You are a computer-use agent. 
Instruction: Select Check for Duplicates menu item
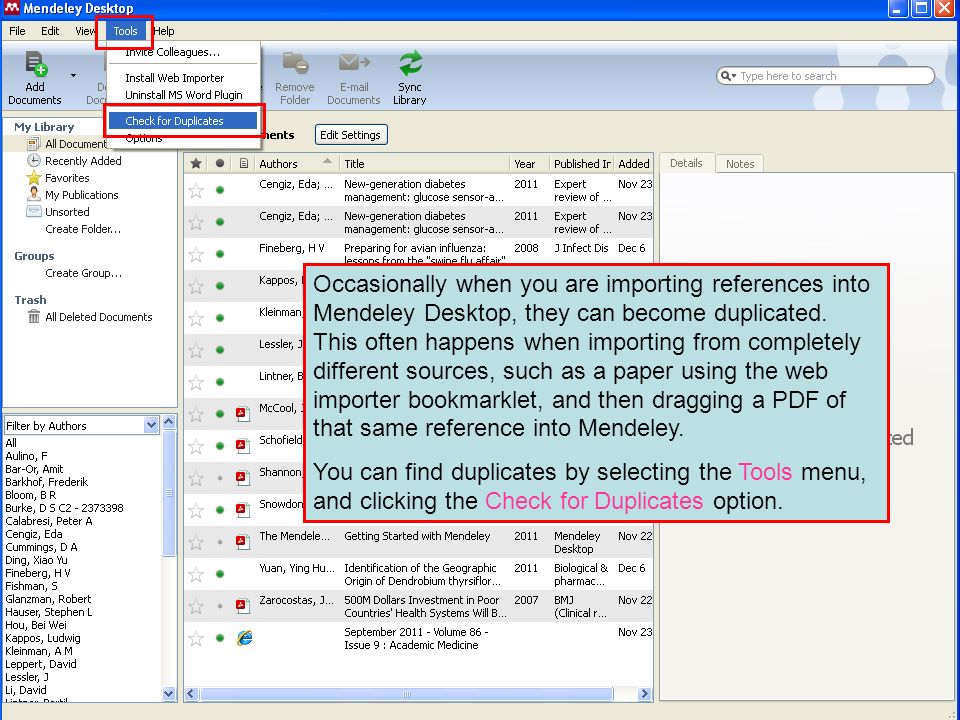(x=183, y=121)
